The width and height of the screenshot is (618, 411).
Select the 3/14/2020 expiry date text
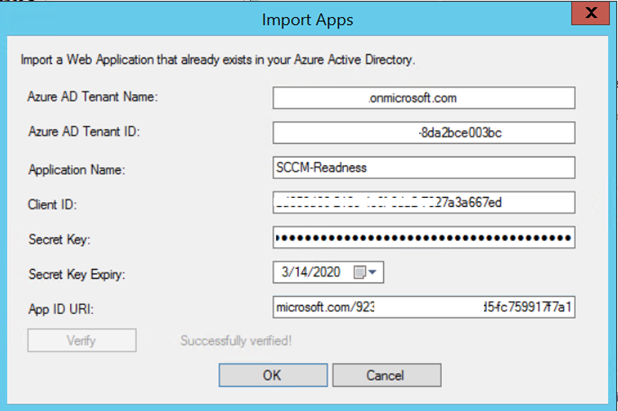pyautogui.click(x=311, y=272)
